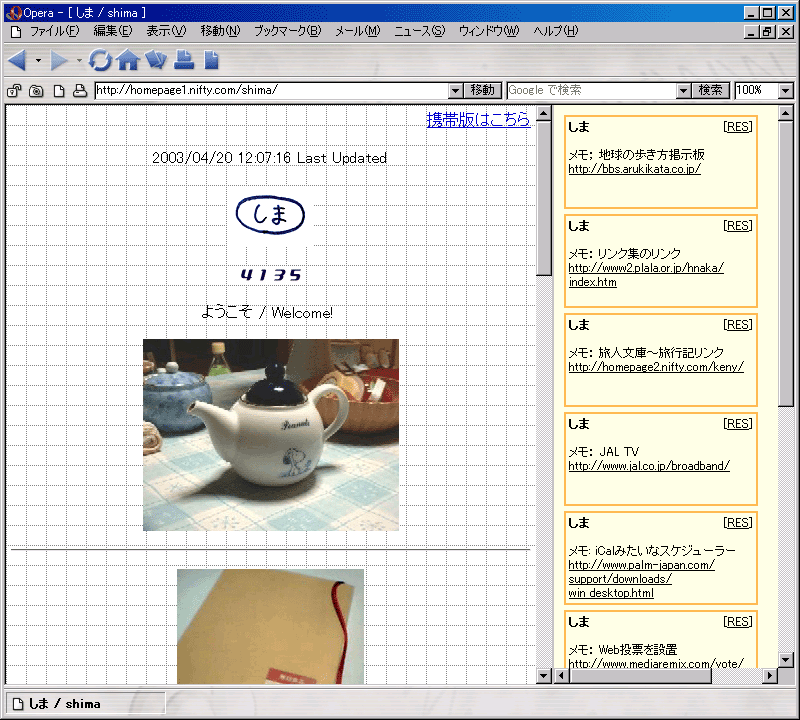Click the しま oval logo image

(x=270, y=215)
